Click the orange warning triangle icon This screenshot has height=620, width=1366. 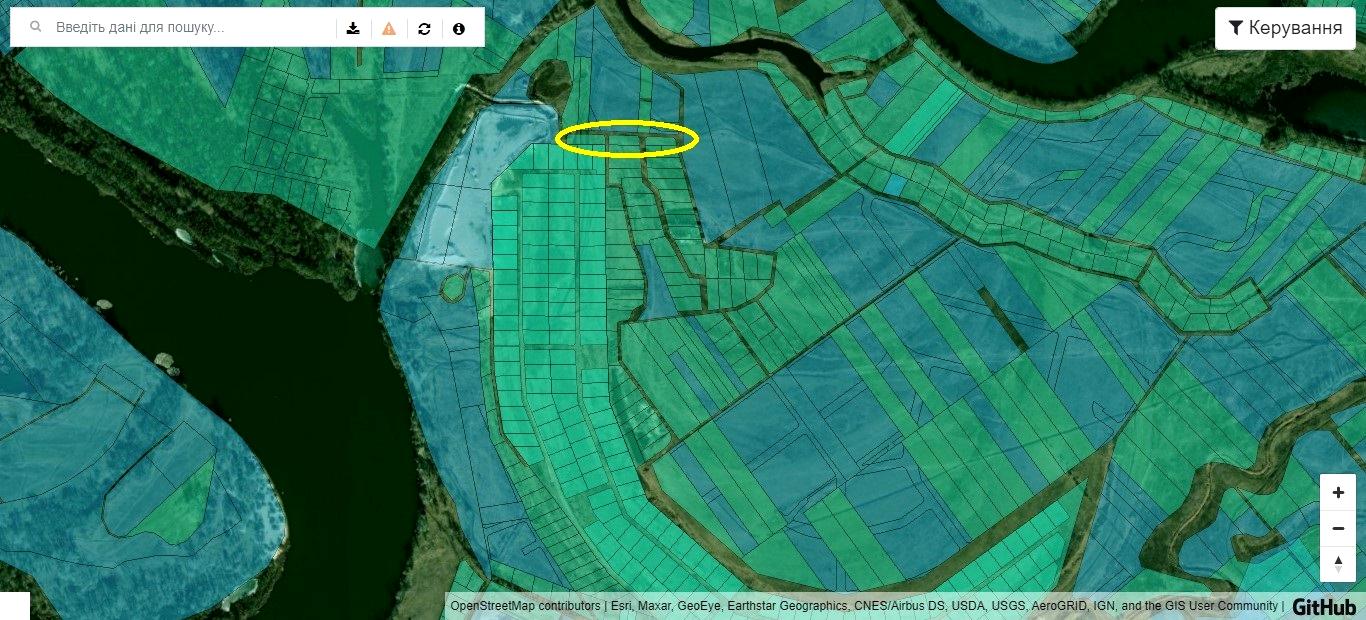[389, 28]
